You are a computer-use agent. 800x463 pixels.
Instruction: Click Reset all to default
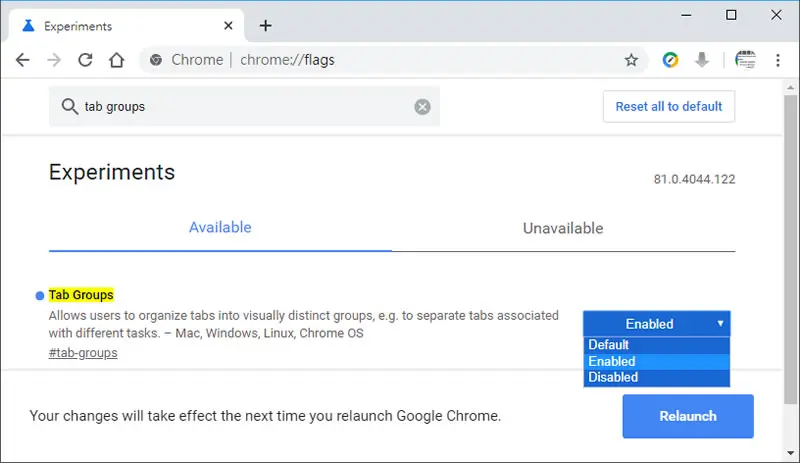(669, 106)
